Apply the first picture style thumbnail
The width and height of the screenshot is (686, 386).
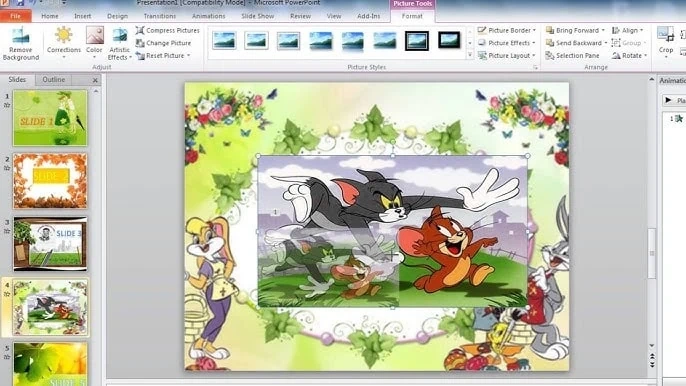(224, 40)
